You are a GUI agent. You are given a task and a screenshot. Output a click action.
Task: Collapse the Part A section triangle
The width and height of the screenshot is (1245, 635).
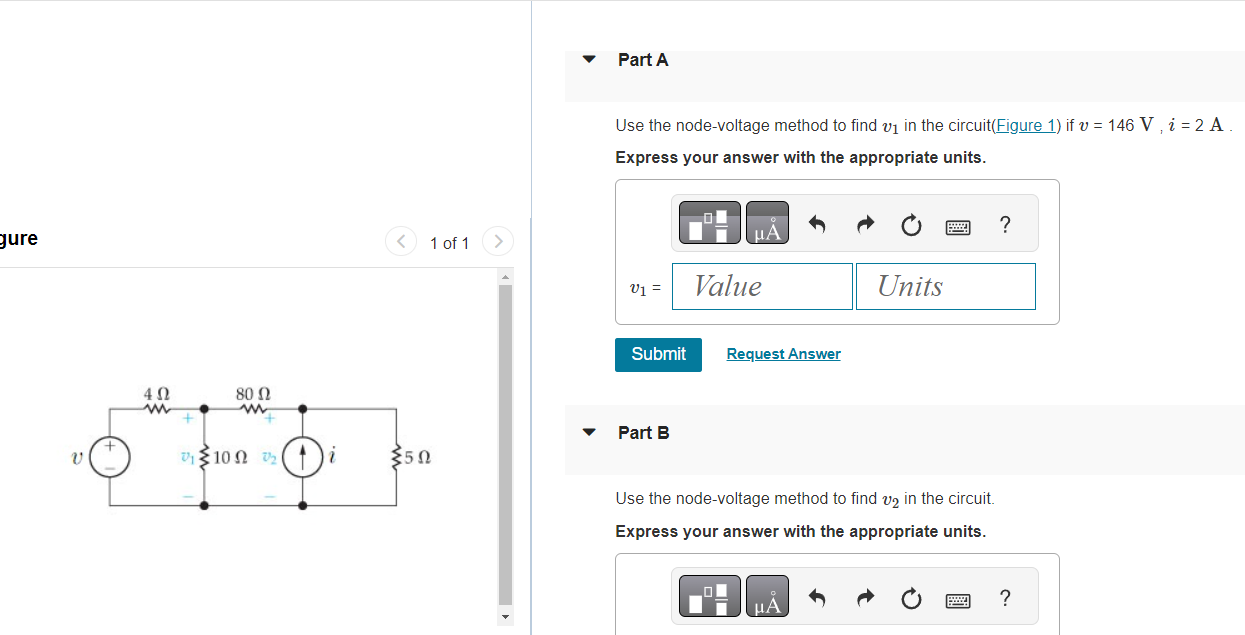coord(589,60)
